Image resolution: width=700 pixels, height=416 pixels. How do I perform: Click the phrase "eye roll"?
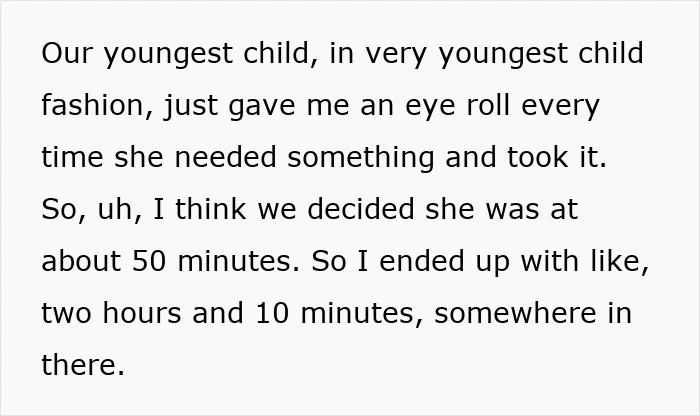pos(458,106)
